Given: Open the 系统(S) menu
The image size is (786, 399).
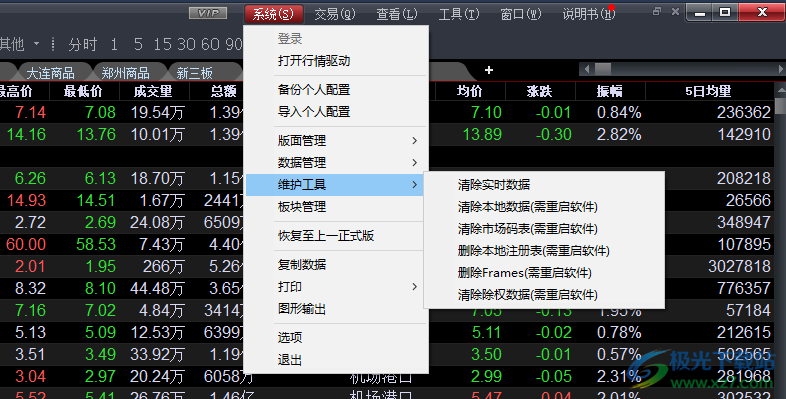Looking at the screenshot, I should pyautogui.click(x=274, y=14).
